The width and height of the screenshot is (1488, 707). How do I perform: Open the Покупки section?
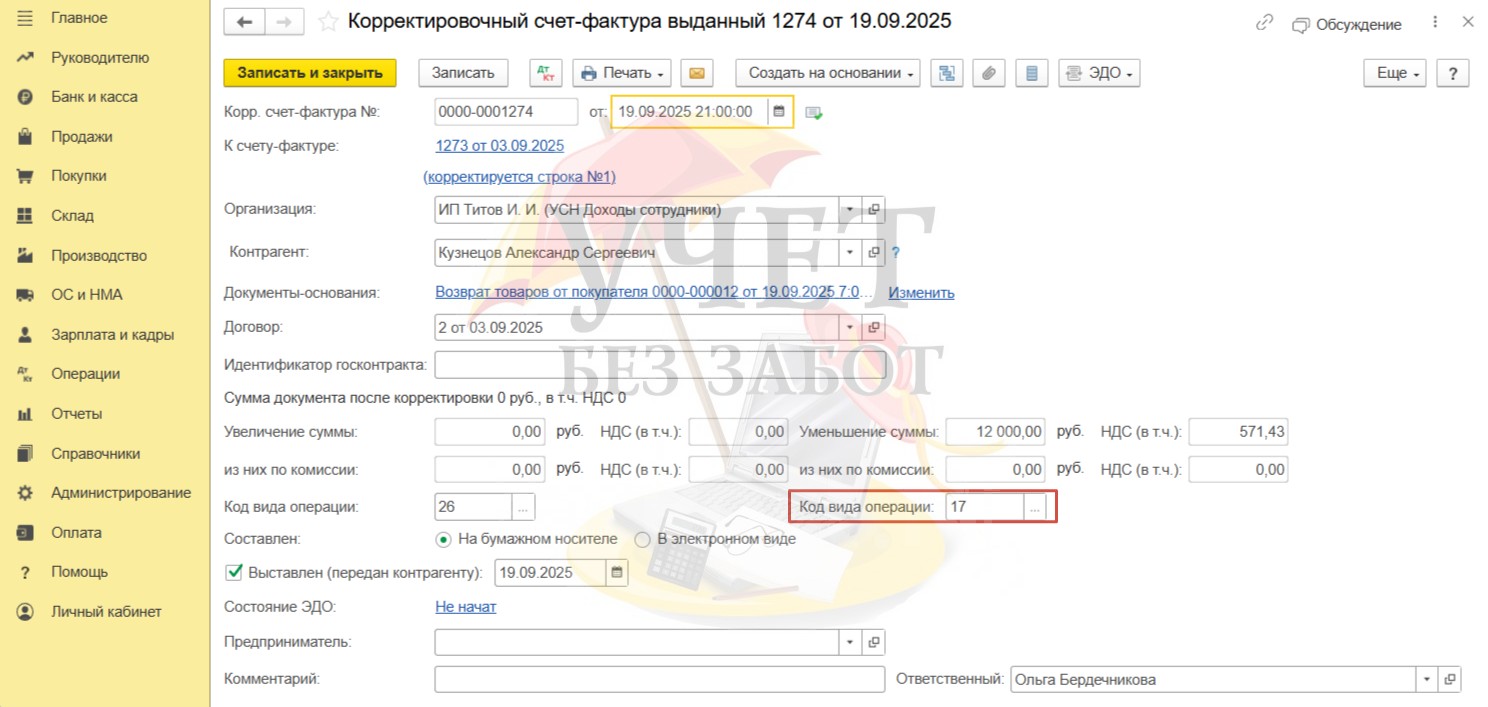[x=79, y=176]
